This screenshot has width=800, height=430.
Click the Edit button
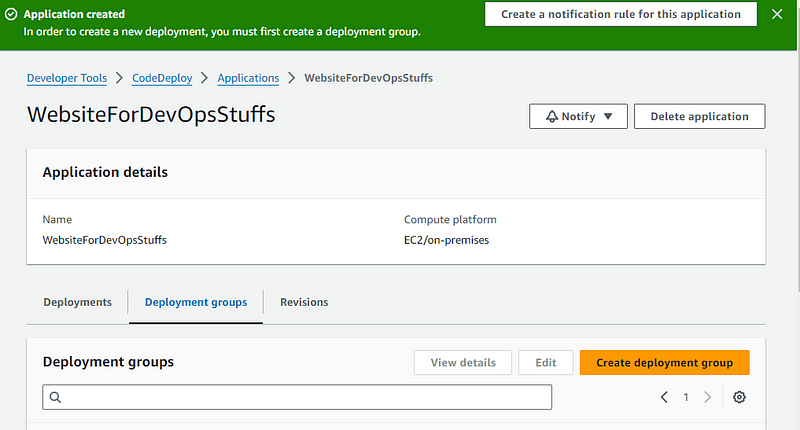point(545,363)
